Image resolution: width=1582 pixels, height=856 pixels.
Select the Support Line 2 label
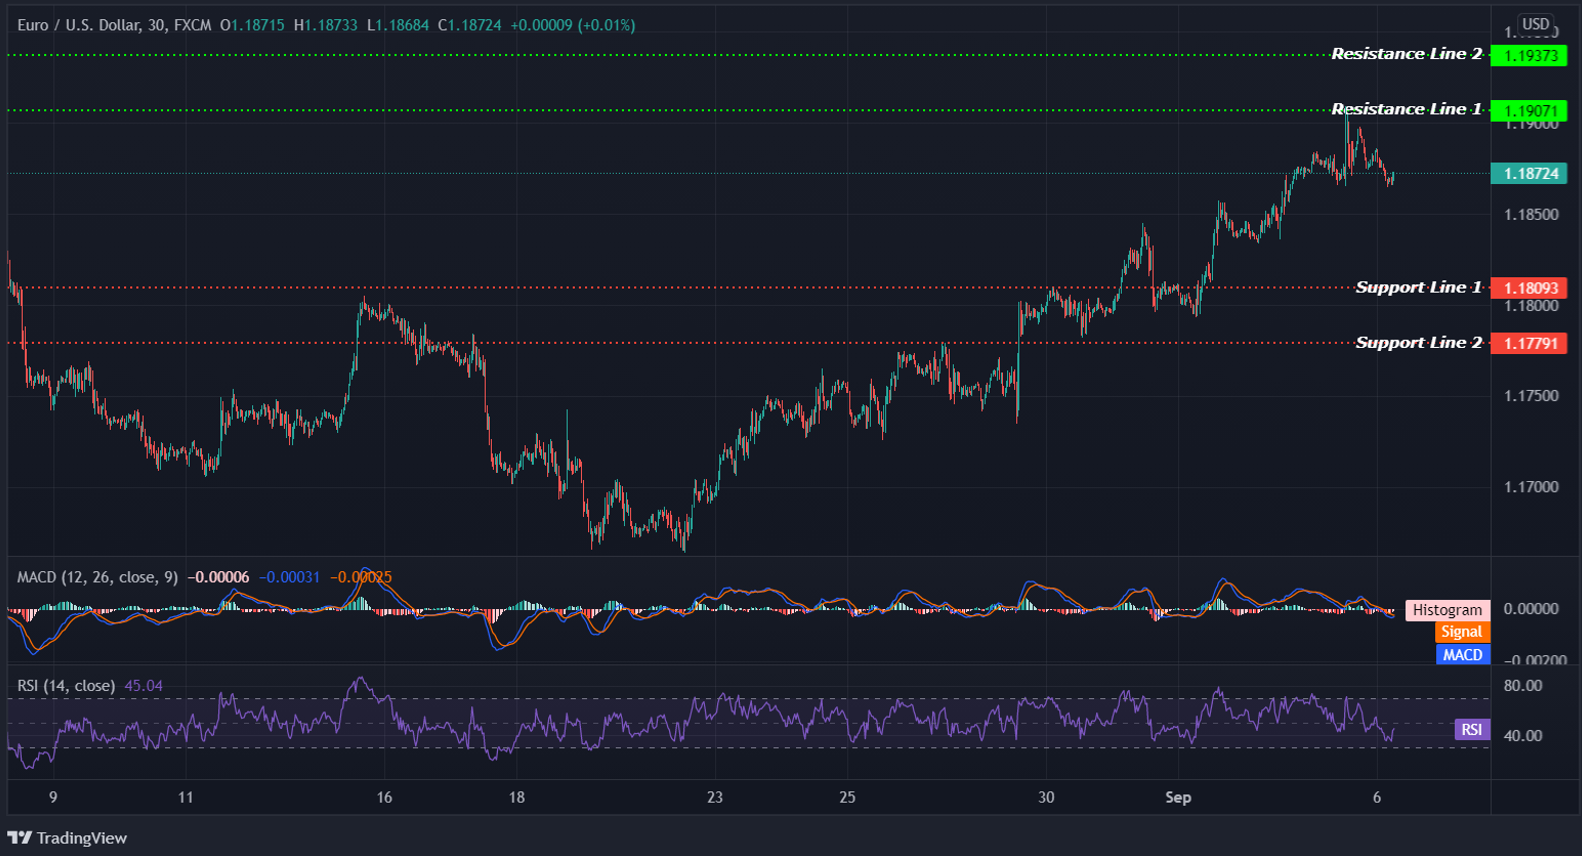pos(1418,342)
